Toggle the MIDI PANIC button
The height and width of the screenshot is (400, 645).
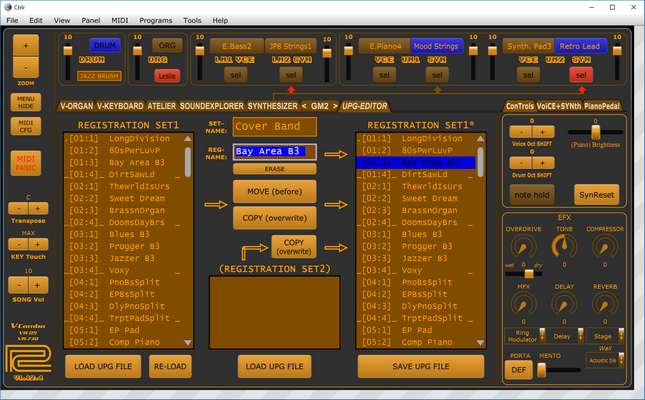pyautogui.click(x=26, y=163)
